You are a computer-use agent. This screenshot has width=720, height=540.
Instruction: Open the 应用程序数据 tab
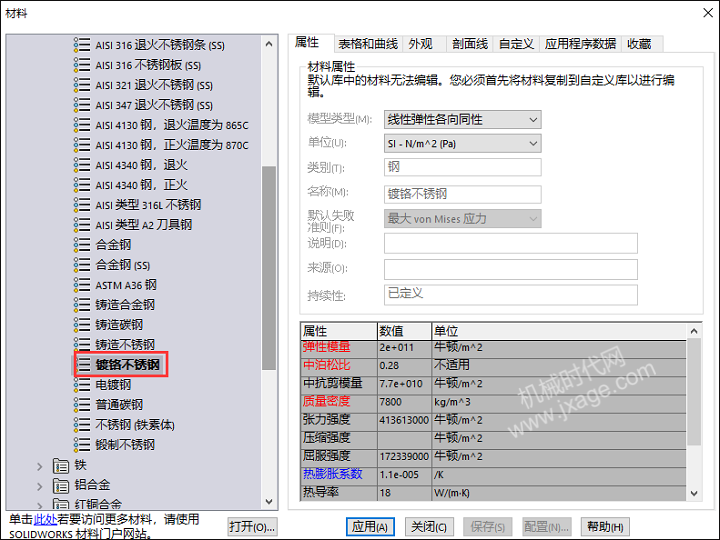click(580, 44)
